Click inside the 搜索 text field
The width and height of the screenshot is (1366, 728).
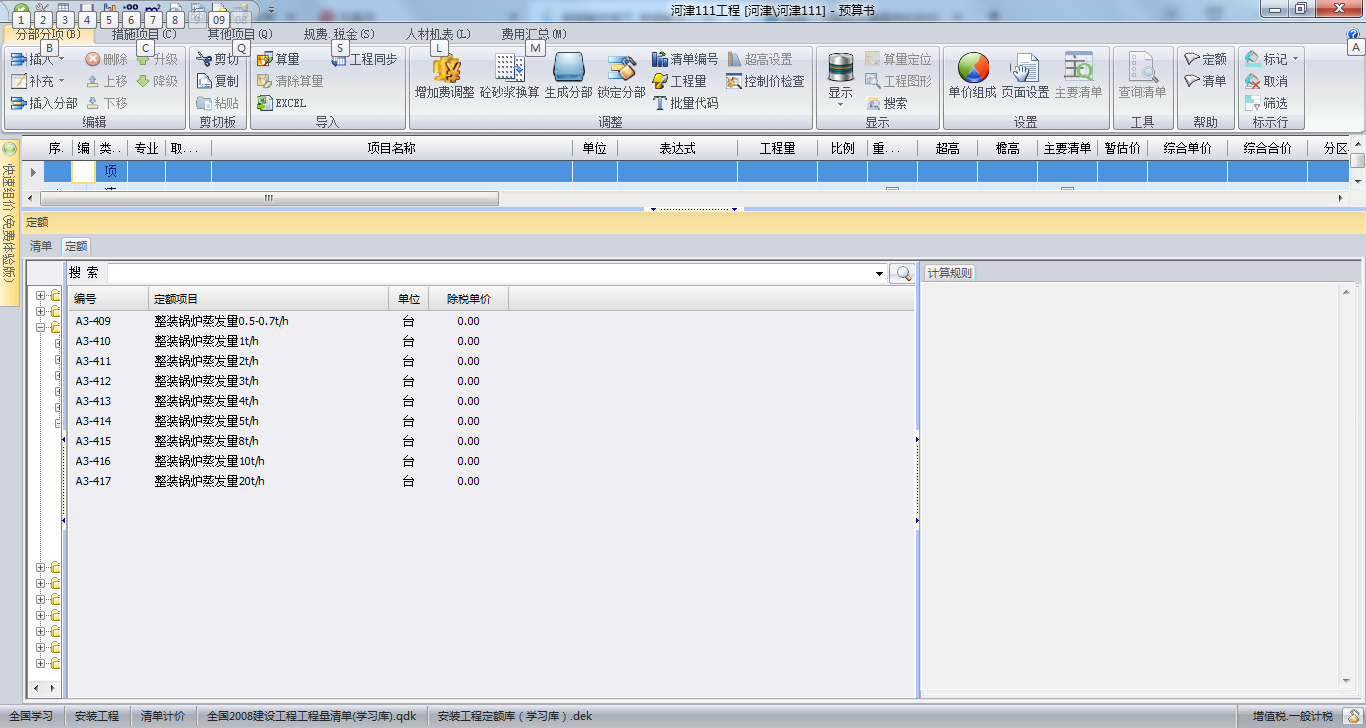pos(490,273)
